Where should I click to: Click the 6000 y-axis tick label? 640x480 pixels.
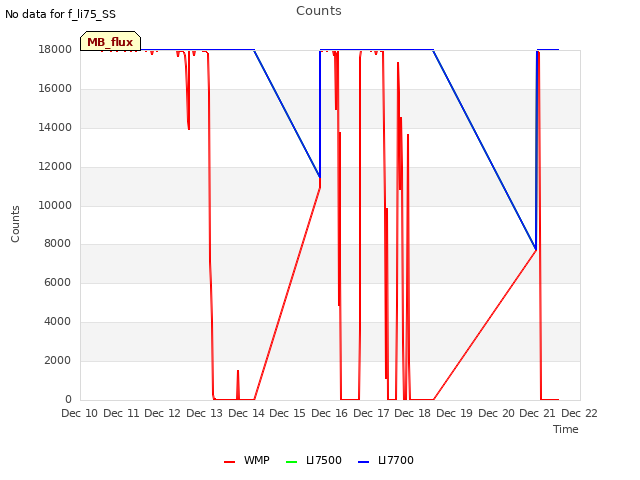coord(58,282)
